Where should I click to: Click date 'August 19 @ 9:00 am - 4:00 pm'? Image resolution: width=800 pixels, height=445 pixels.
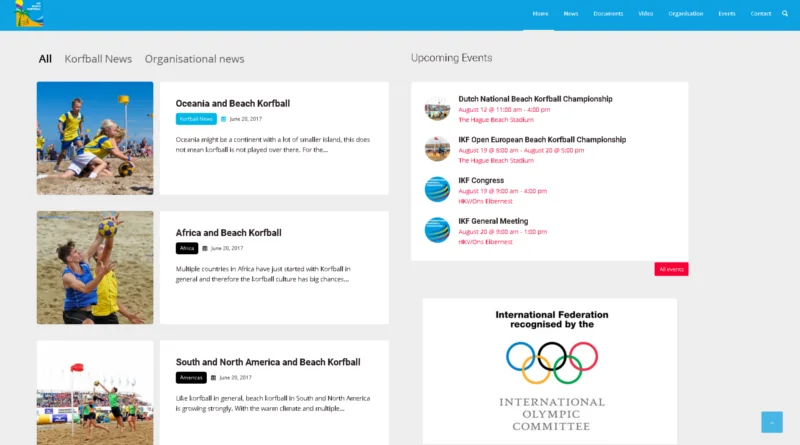[503, 191]
